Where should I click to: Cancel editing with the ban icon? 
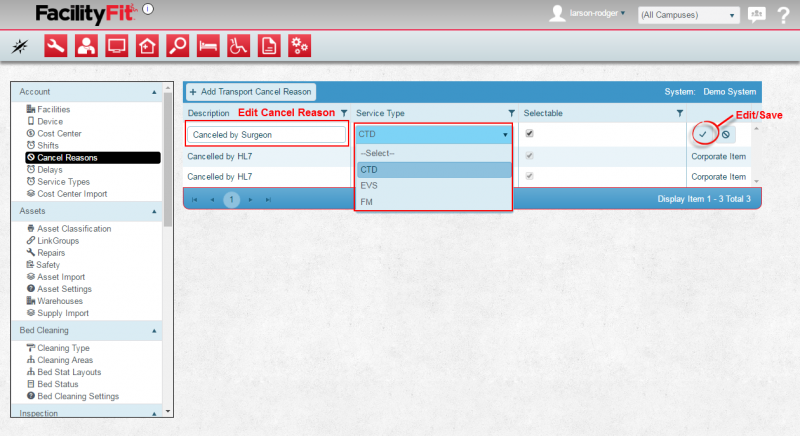click(725, 134)
